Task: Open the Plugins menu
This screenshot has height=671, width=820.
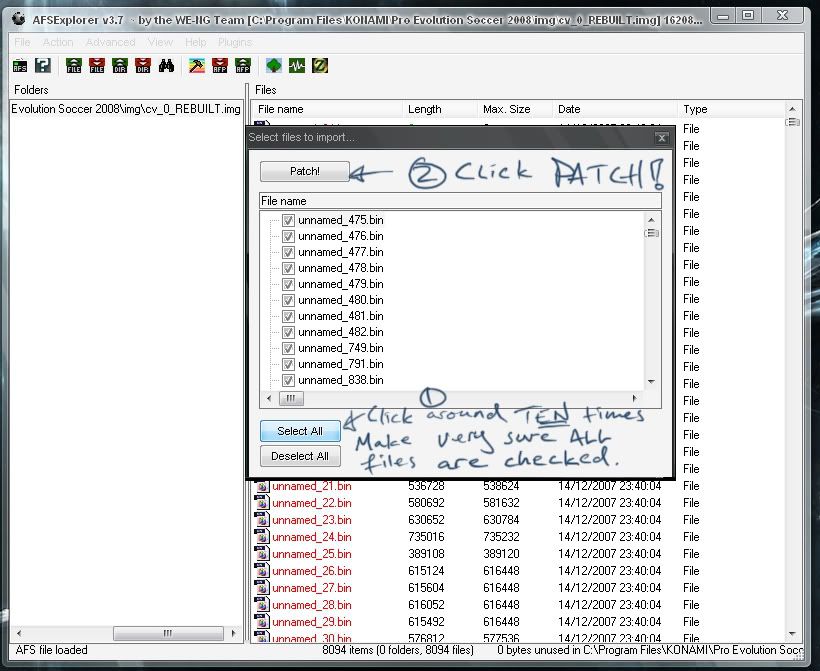Action: [235, 42]
